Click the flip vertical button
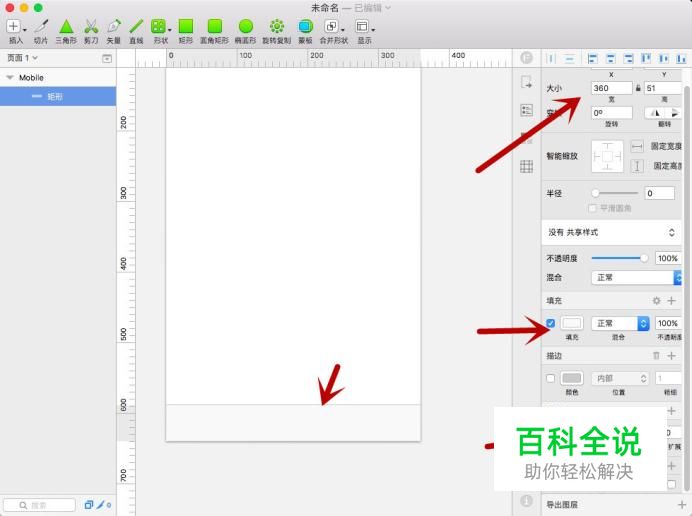The image size is (692, 516). point(673,113)
